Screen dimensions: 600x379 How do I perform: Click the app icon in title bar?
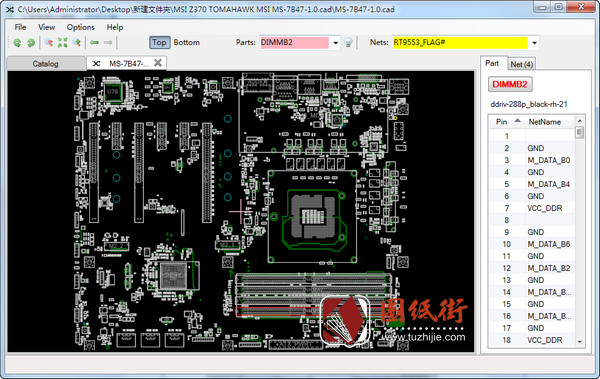[x=10, y=9]
